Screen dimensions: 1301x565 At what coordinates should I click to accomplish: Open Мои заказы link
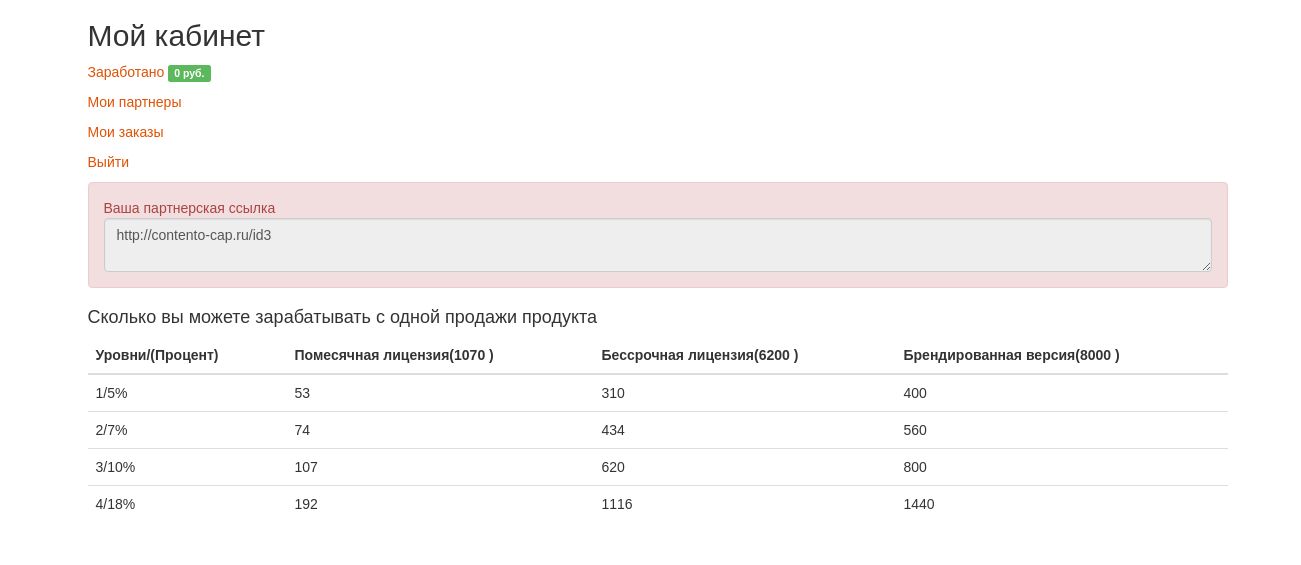click(x=125, y=132)
